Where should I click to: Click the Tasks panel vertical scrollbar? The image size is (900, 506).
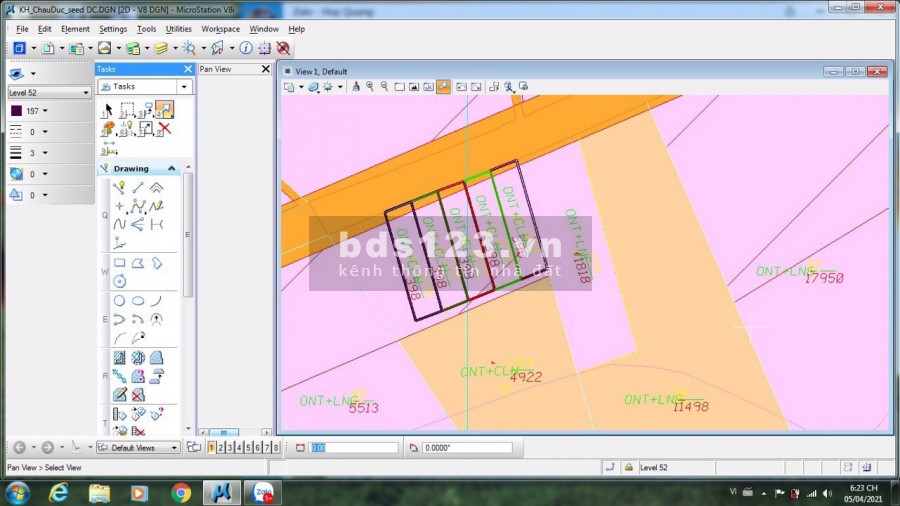[x=188, y=235]
